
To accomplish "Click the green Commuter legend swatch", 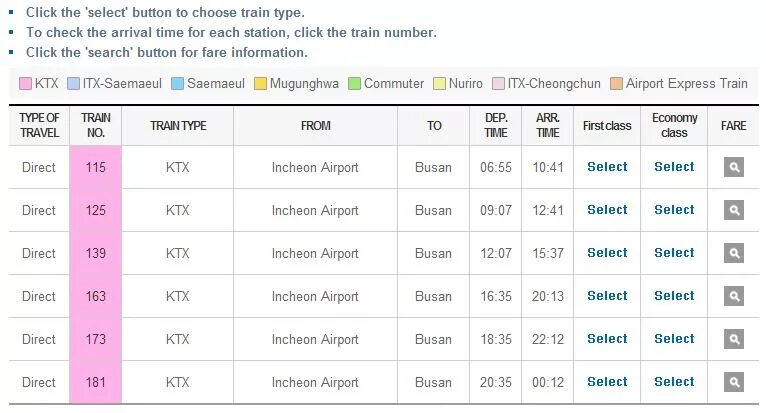I will click(354, 84).
